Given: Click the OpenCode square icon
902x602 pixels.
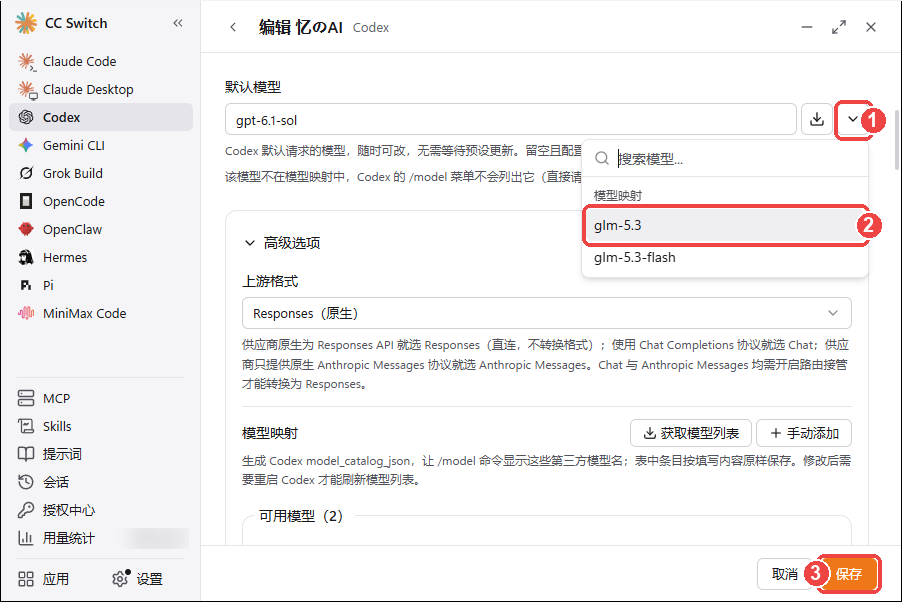Looking at the screenshot, I should 26,201.
